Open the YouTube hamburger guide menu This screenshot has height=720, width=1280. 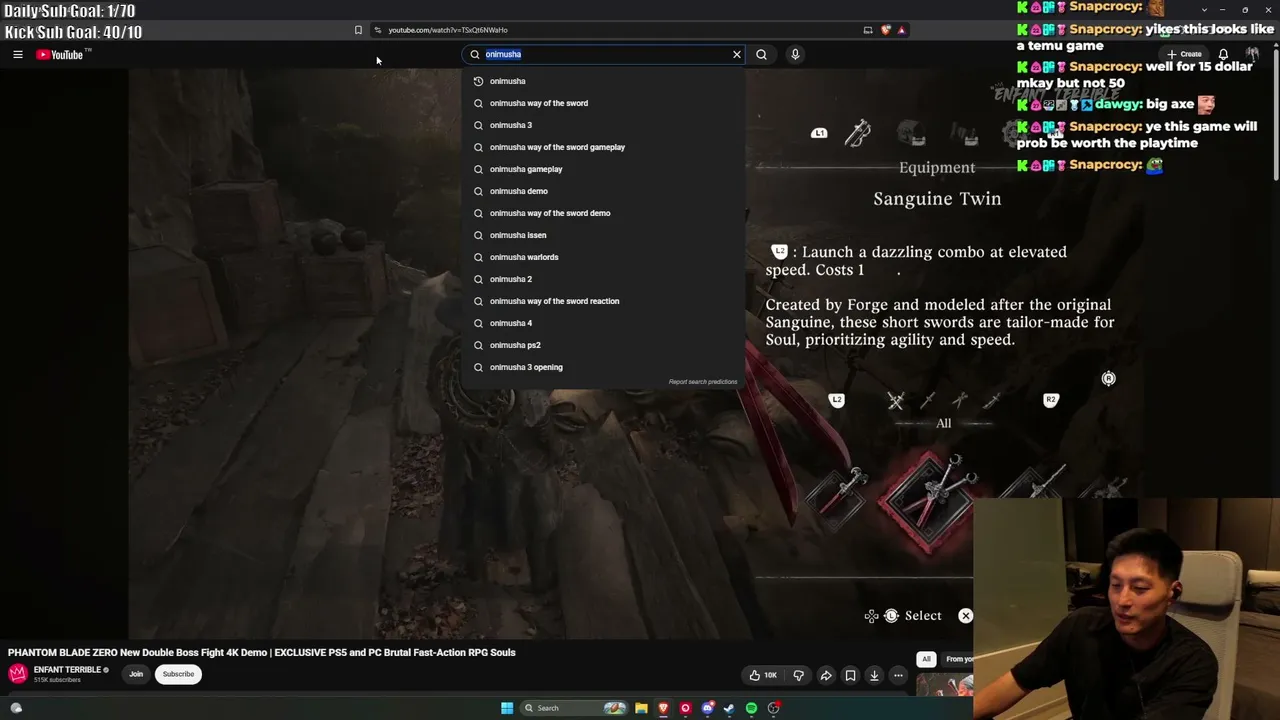(x=18, y=55)
